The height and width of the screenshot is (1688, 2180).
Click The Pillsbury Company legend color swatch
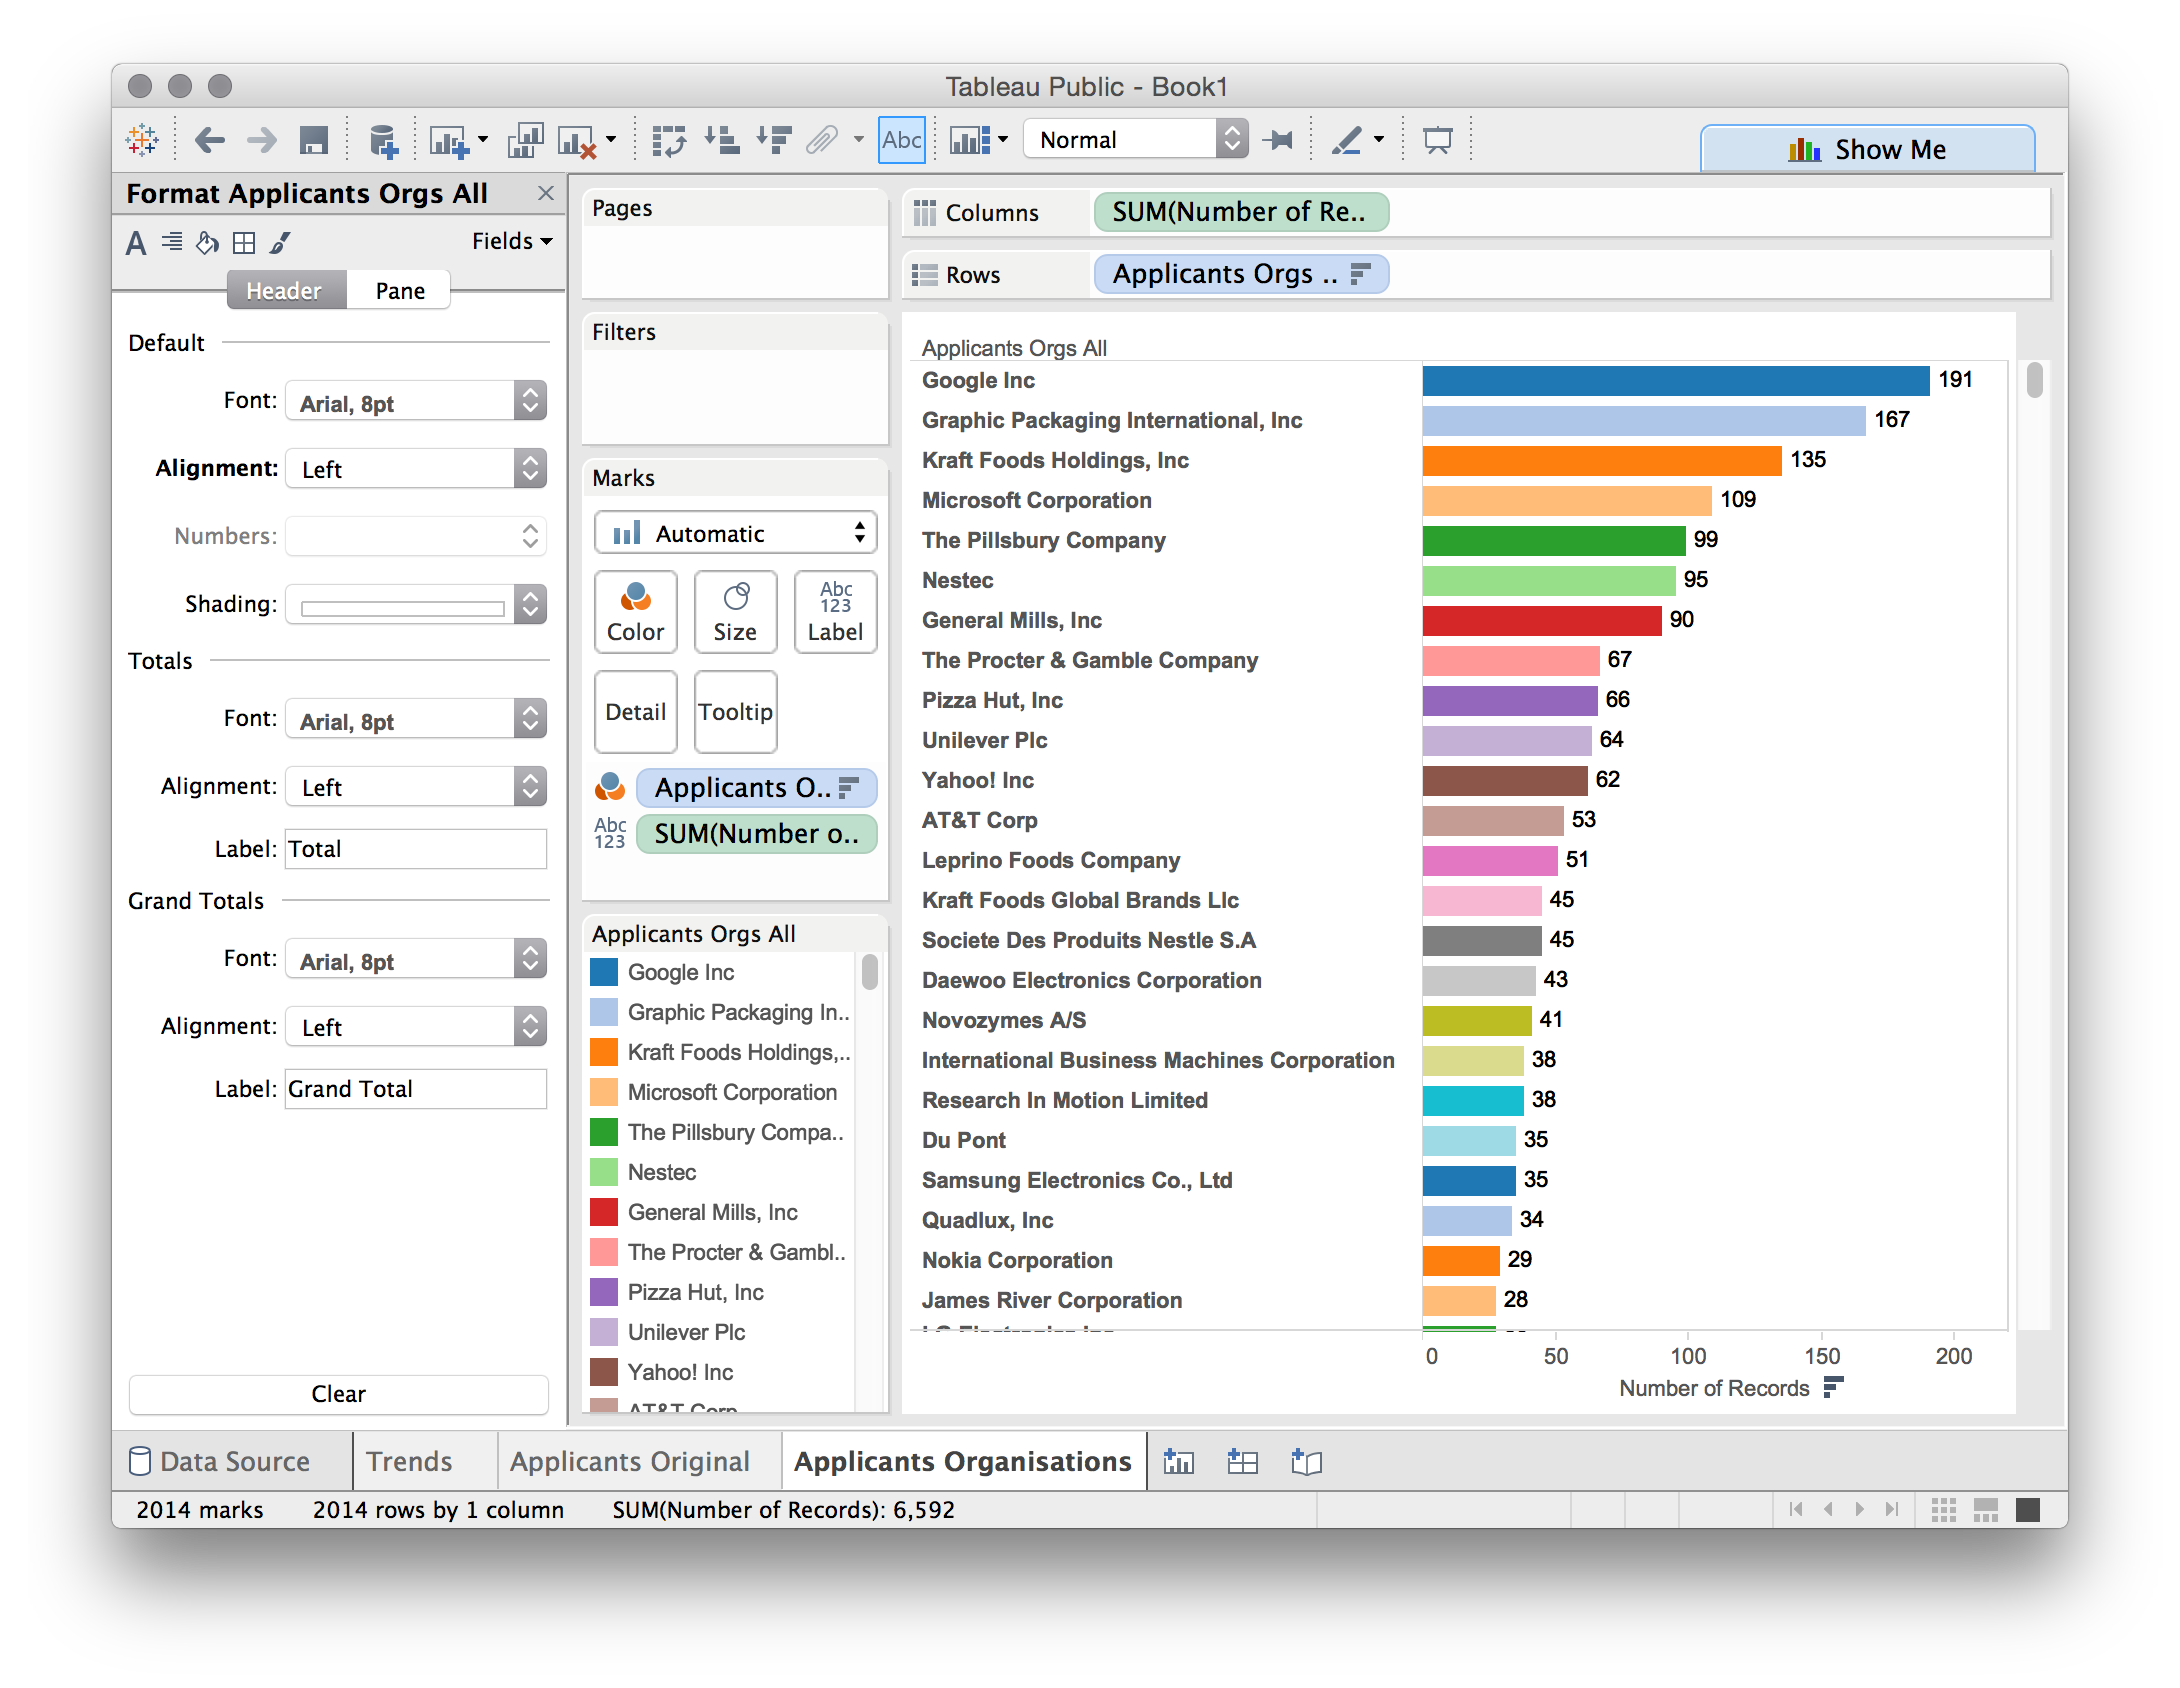click(604, 1132)
